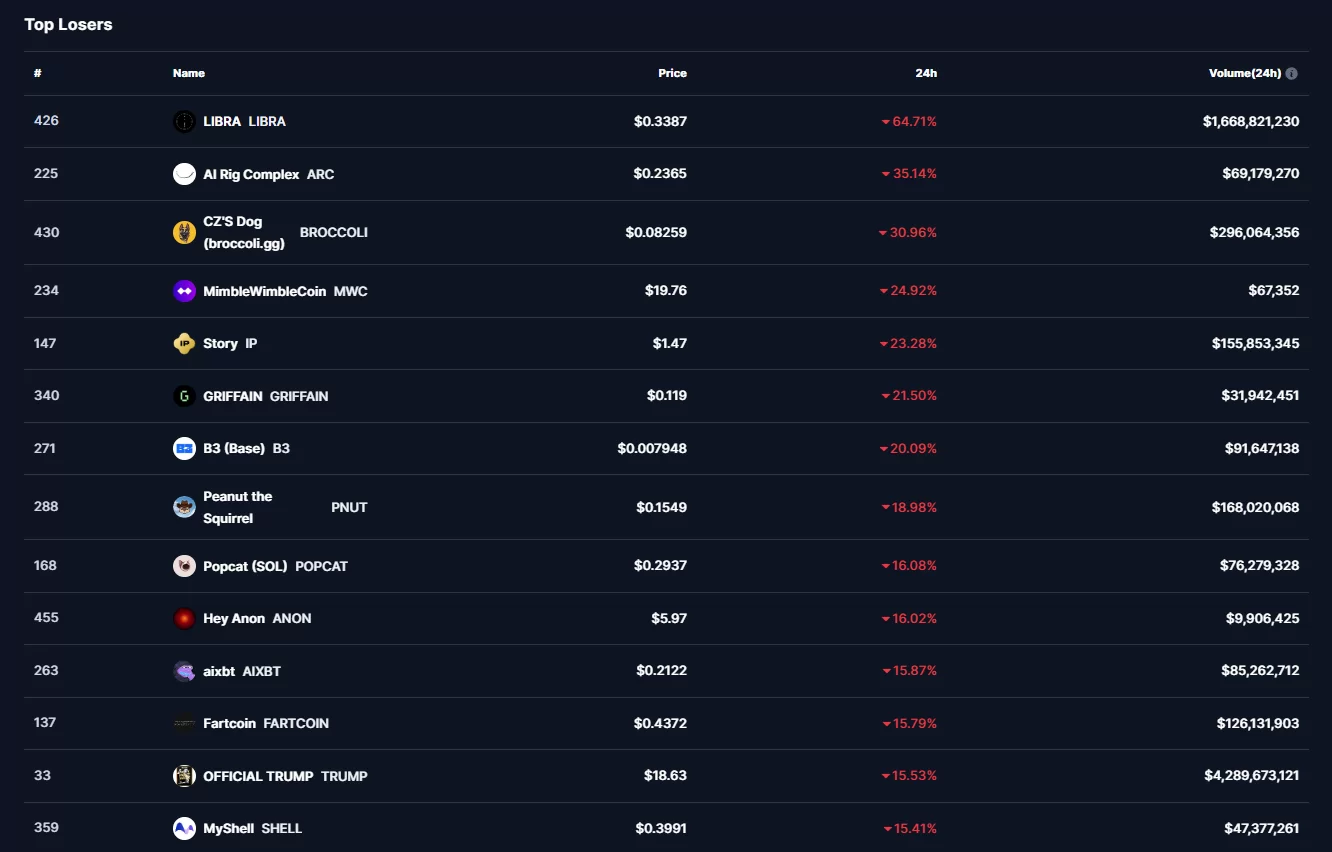The height and width of the screenshot is (852, 1332).
Task: Click the CZ'S Dog BROCCOLI coin icon
Action: click(x=184, y=233)
